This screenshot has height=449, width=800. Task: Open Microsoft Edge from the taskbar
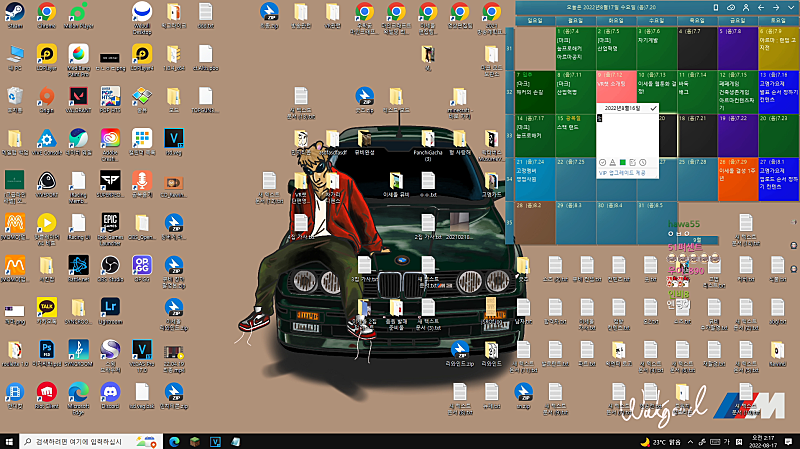point(173,441)
